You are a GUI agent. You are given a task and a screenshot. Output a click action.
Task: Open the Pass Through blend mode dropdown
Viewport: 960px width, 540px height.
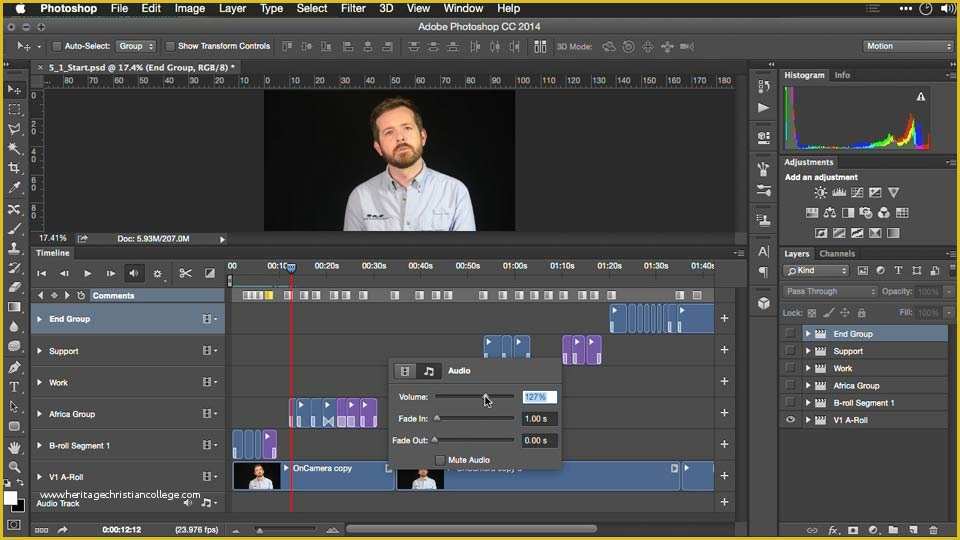pos(830,291)
